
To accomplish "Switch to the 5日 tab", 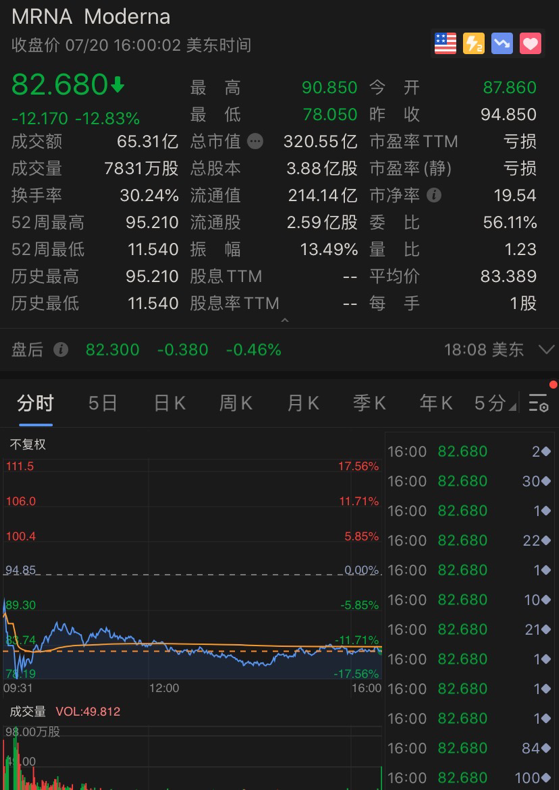I will 103,403.
